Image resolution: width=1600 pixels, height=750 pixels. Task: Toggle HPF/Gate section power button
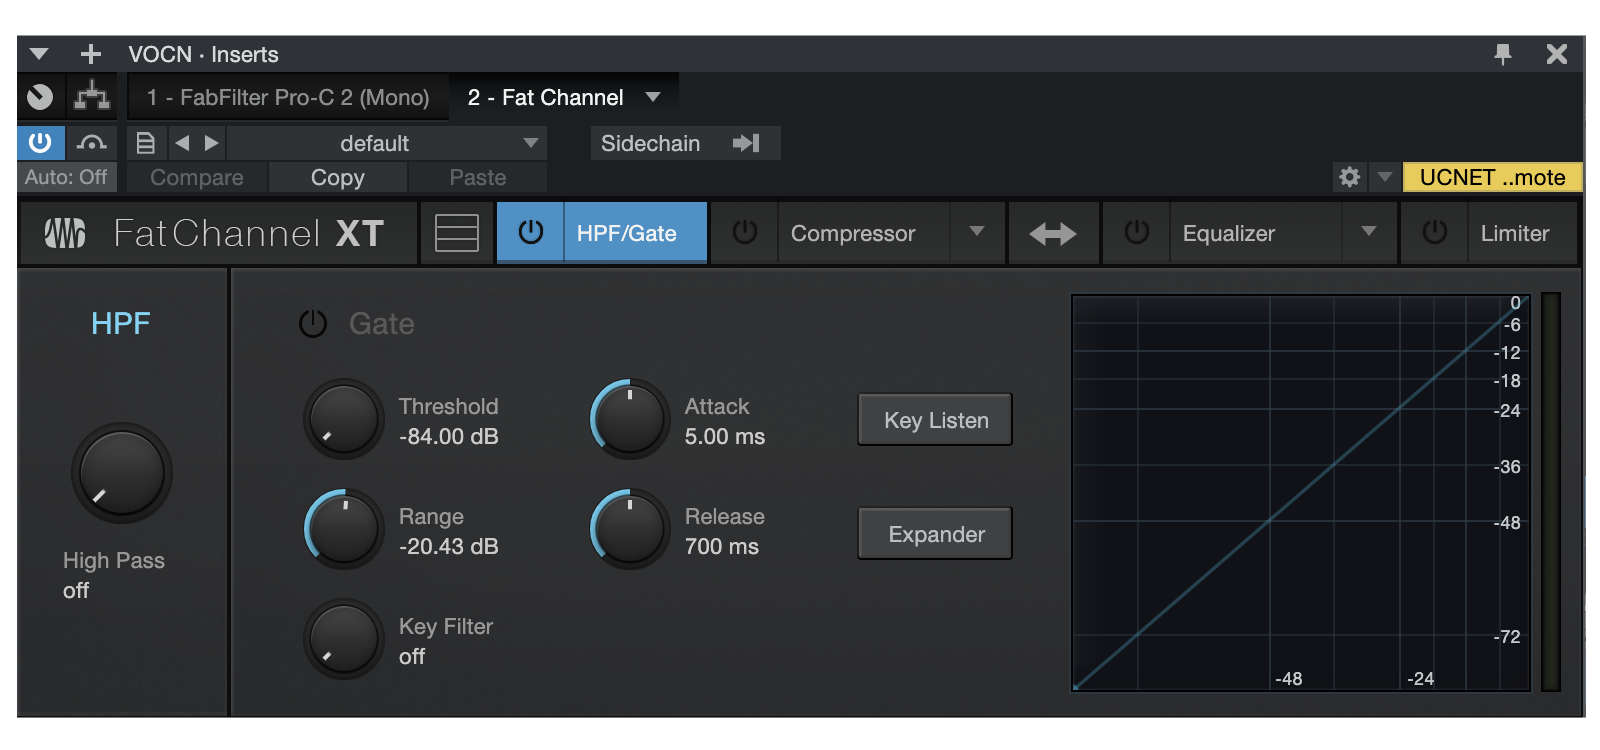tap(531, 233)
